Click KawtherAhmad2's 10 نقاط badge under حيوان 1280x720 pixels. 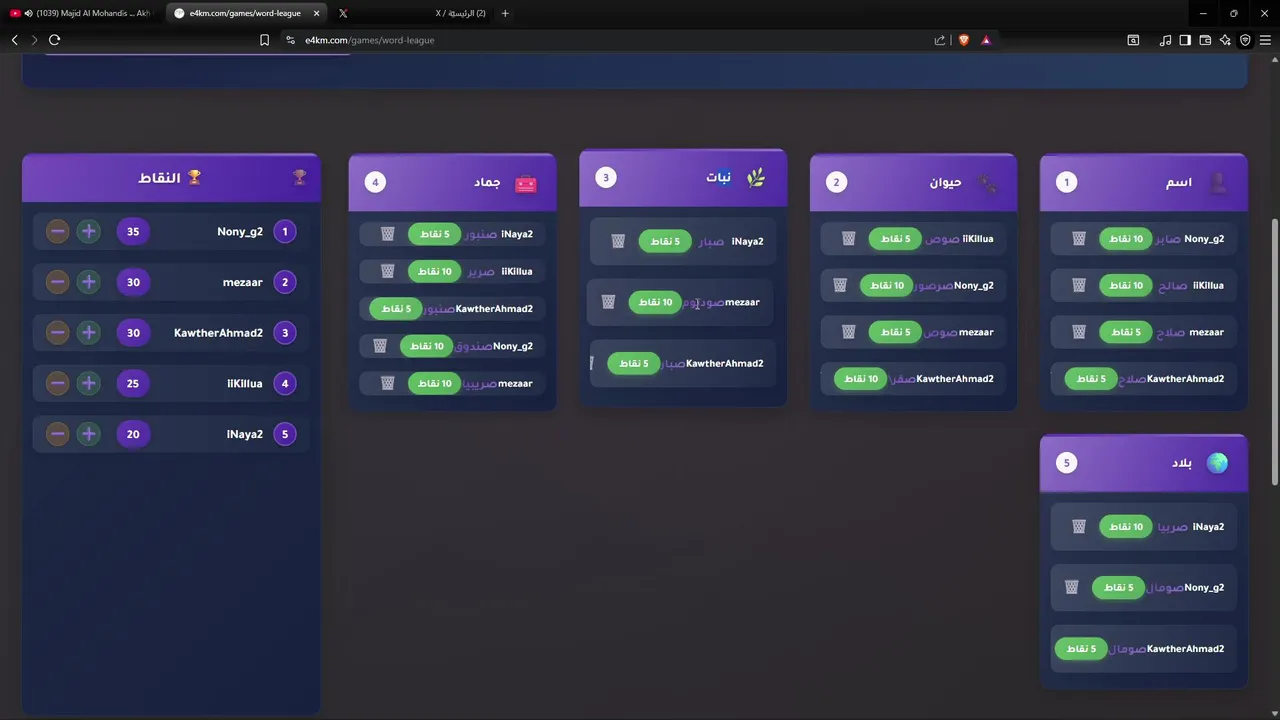861,379
